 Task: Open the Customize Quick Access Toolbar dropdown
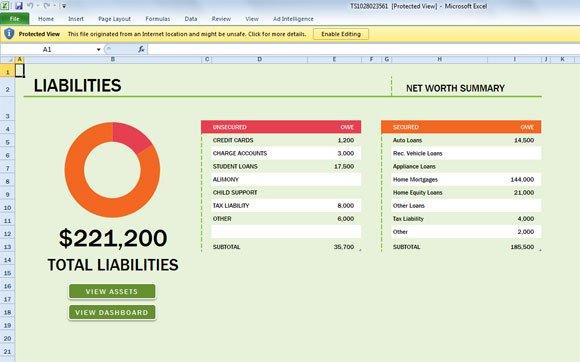(64, 6)
